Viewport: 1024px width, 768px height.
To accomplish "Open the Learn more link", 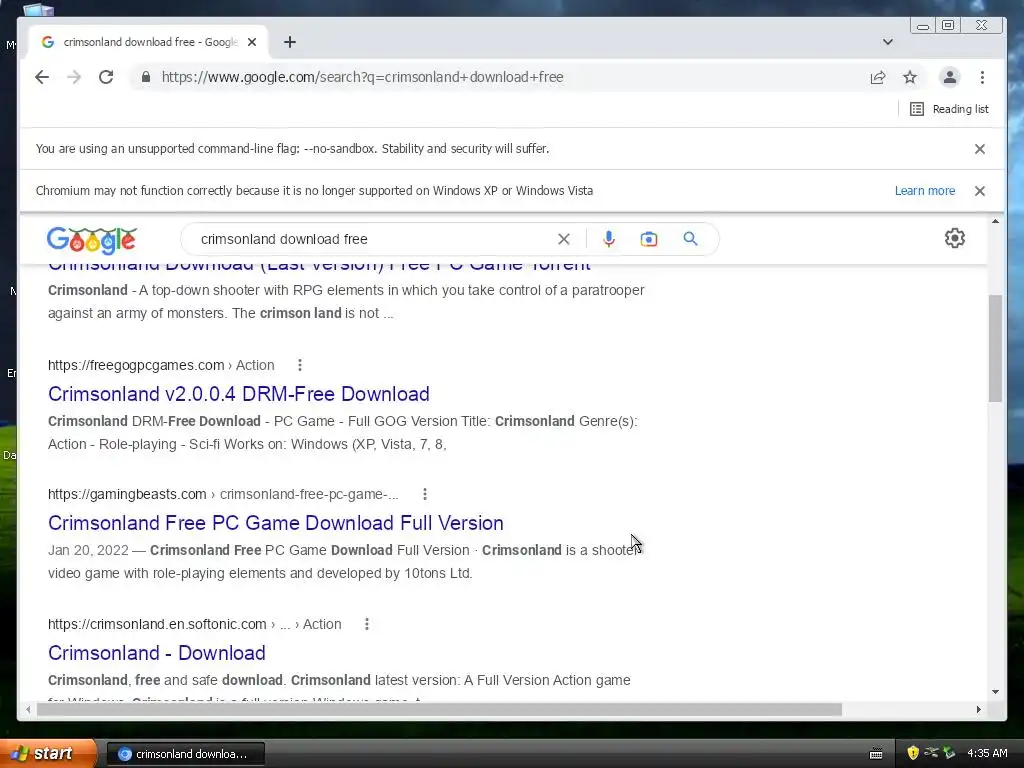I will (x=925, y=191).
